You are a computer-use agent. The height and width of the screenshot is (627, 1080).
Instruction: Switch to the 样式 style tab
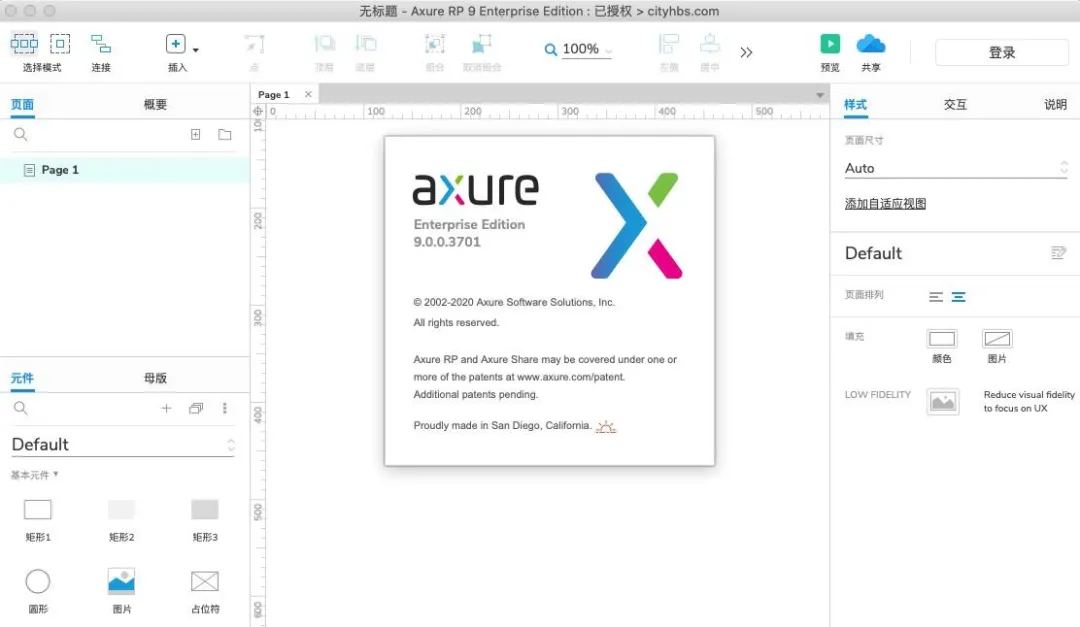click(855, 105)
